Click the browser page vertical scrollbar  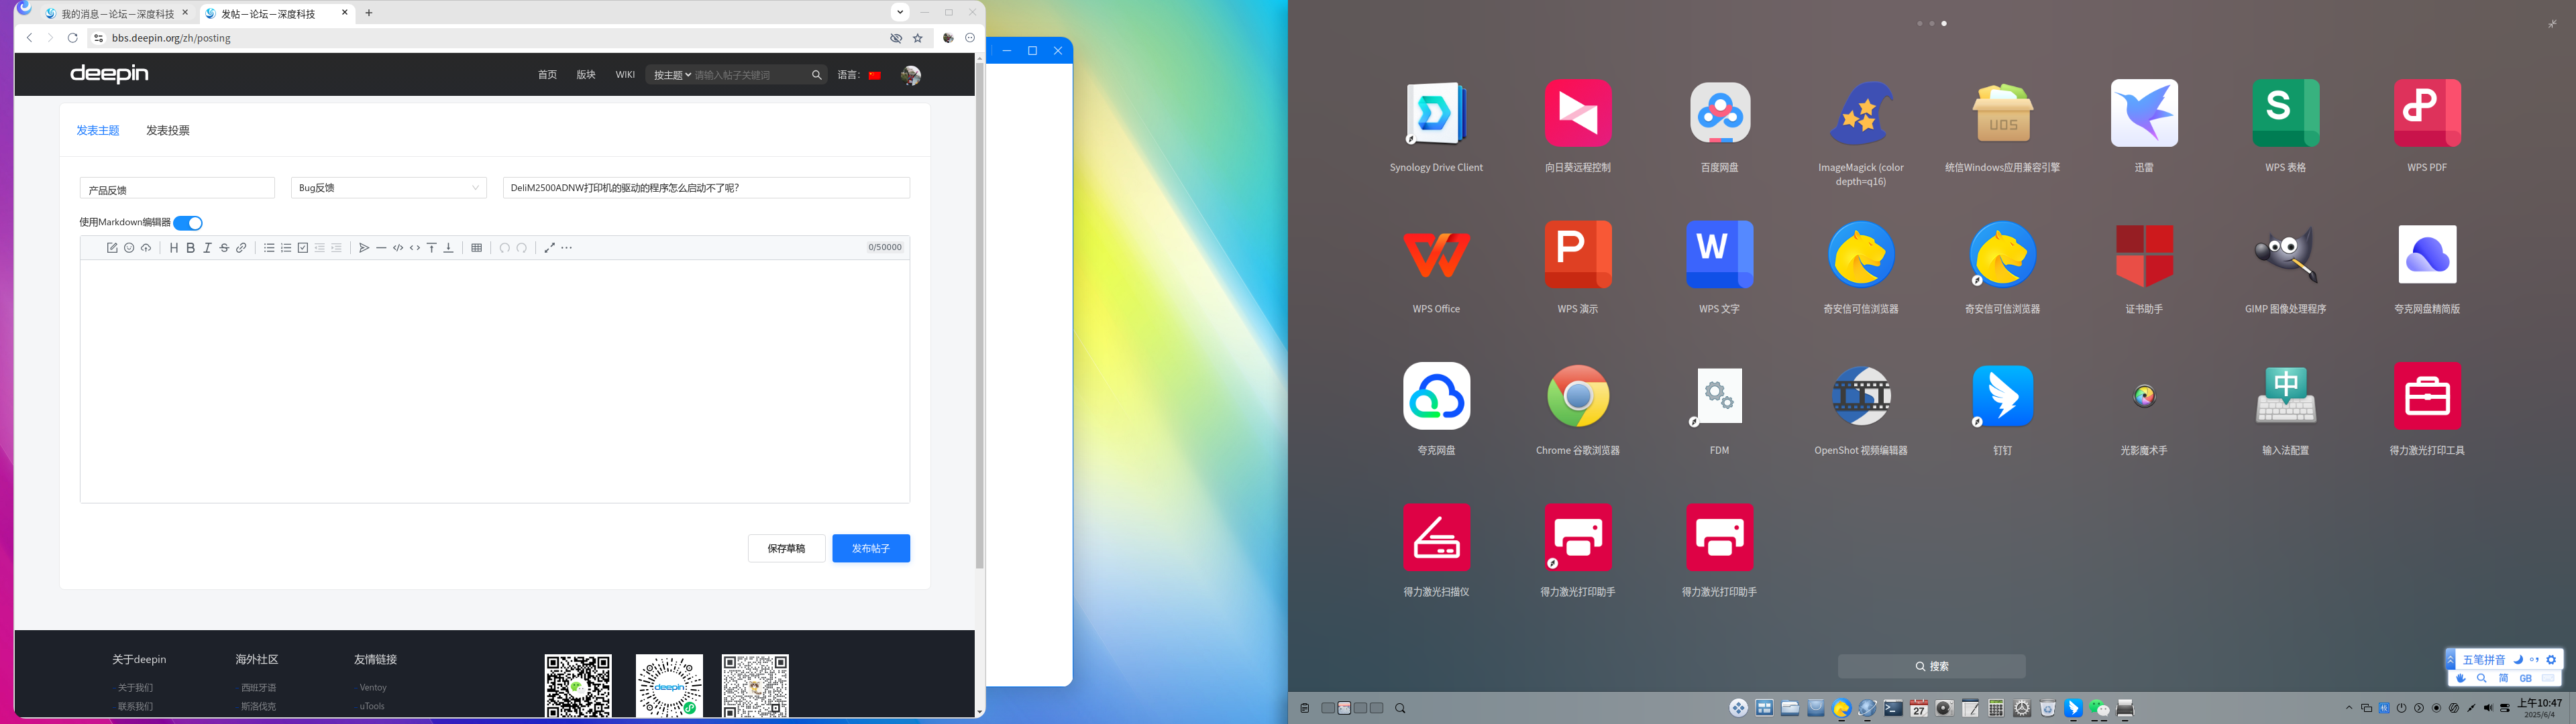[980, 316]
